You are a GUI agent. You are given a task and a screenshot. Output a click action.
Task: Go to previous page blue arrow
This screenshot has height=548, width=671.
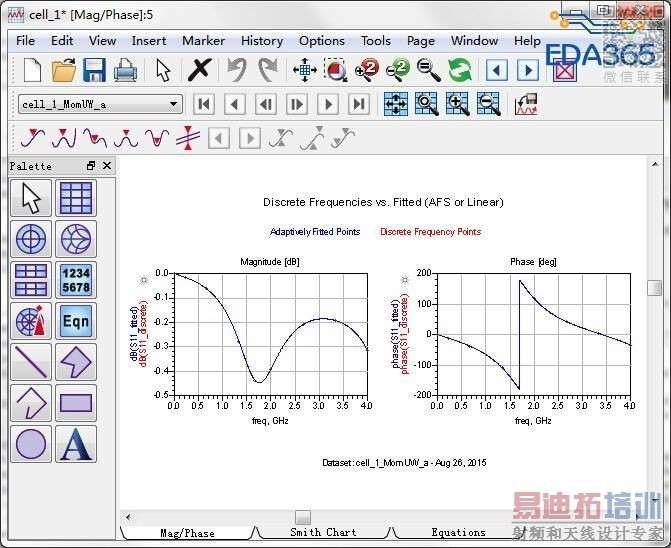(497, 70)
